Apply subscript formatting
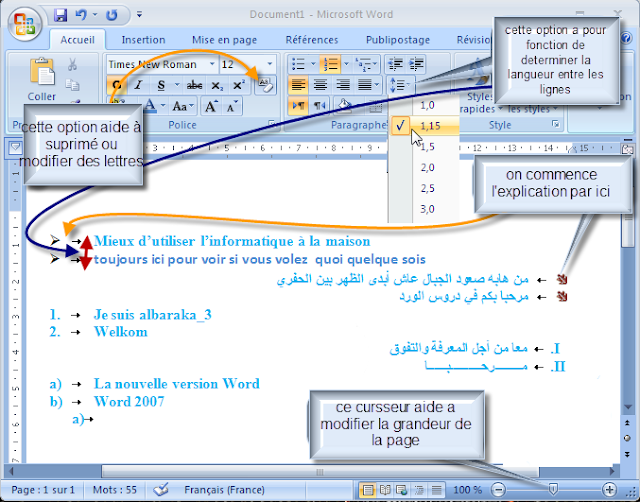Image resolution: width=640 pixels, height=502 pixels. point(216,85)
